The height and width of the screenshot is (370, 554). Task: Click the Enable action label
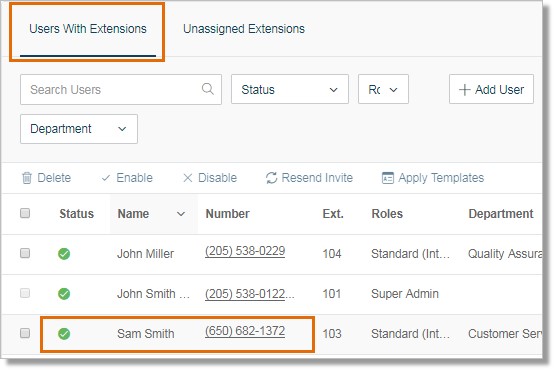coord(134,178)
